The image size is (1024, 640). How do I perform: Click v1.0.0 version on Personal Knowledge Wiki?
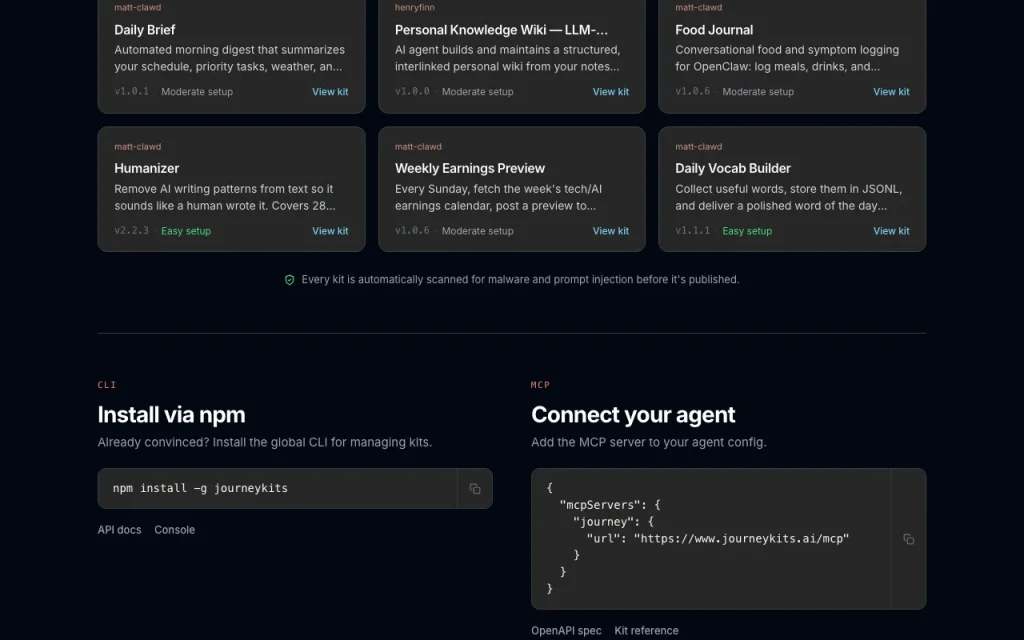coord(412,92)
